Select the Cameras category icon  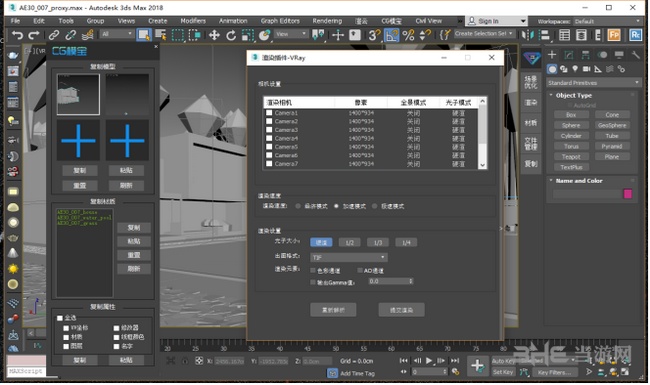pyautogui.click(x=586, y=69)
